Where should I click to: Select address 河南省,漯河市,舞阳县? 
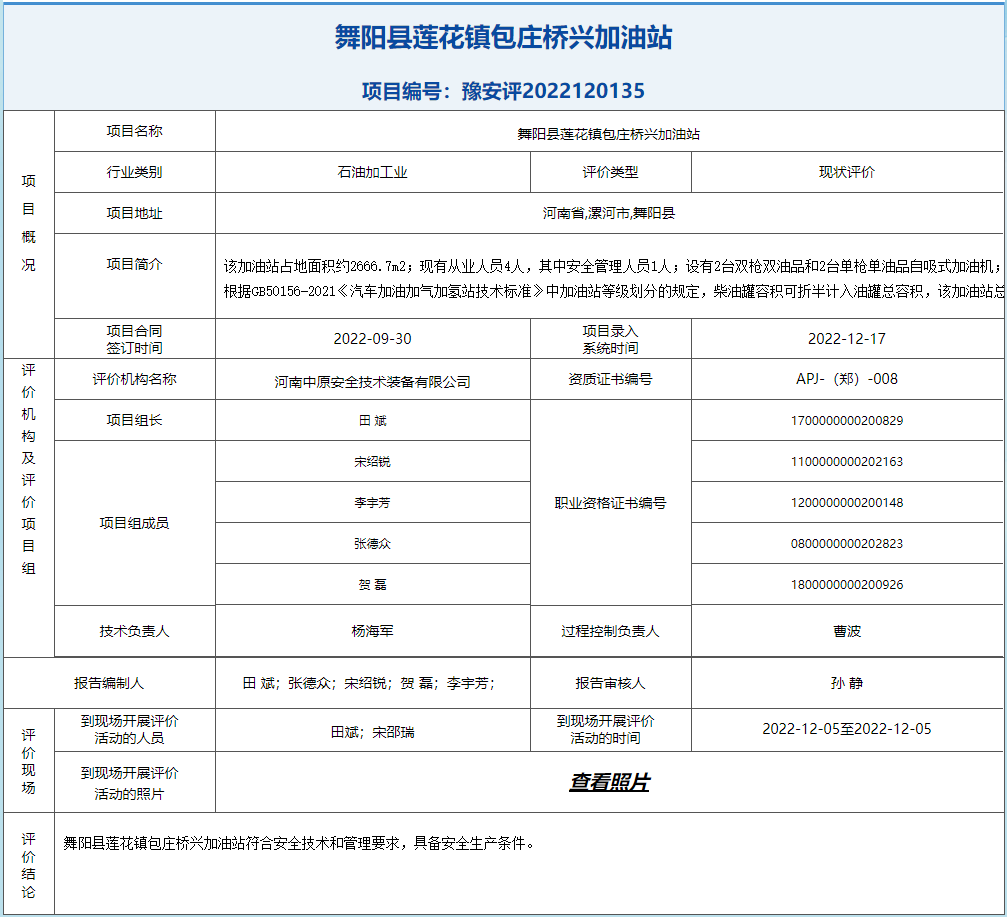[609, 213]
